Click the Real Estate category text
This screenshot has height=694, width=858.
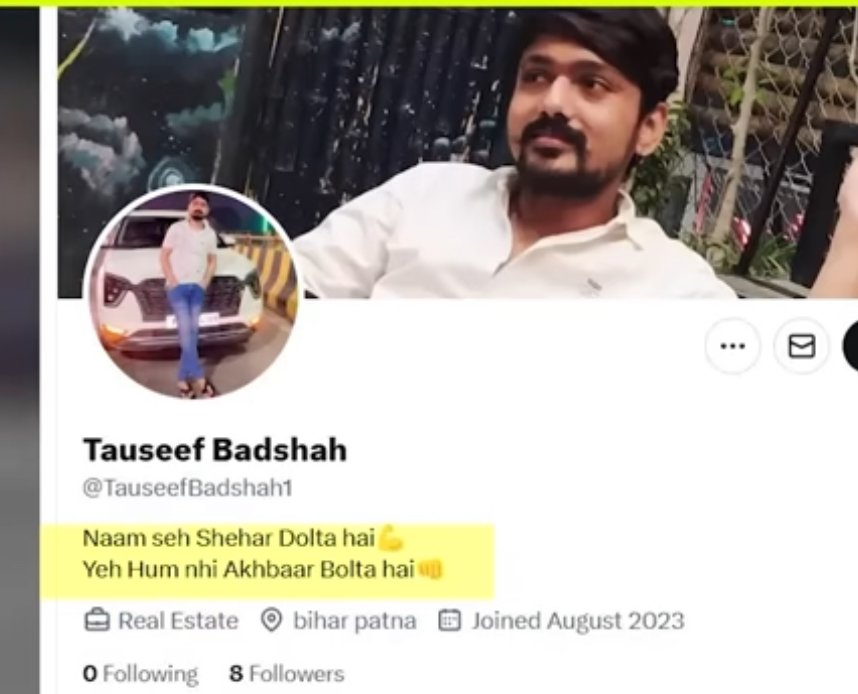pos(178,621)
